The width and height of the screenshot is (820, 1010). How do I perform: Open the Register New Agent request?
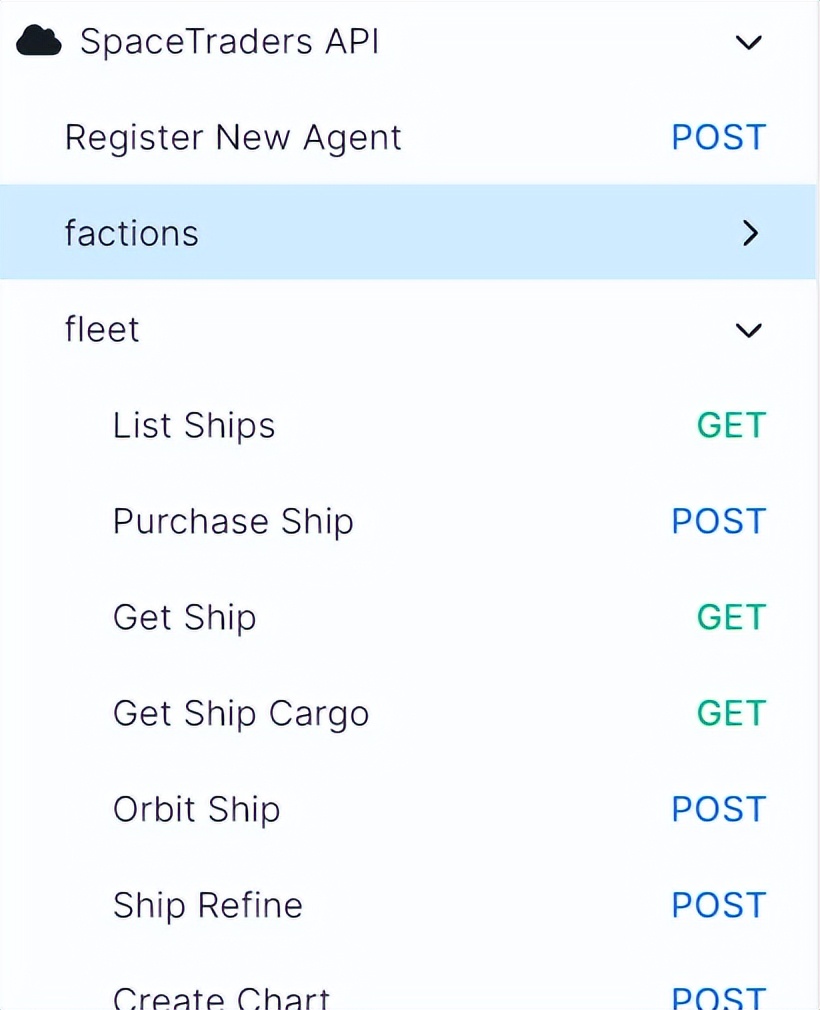(x=233, y=138)
